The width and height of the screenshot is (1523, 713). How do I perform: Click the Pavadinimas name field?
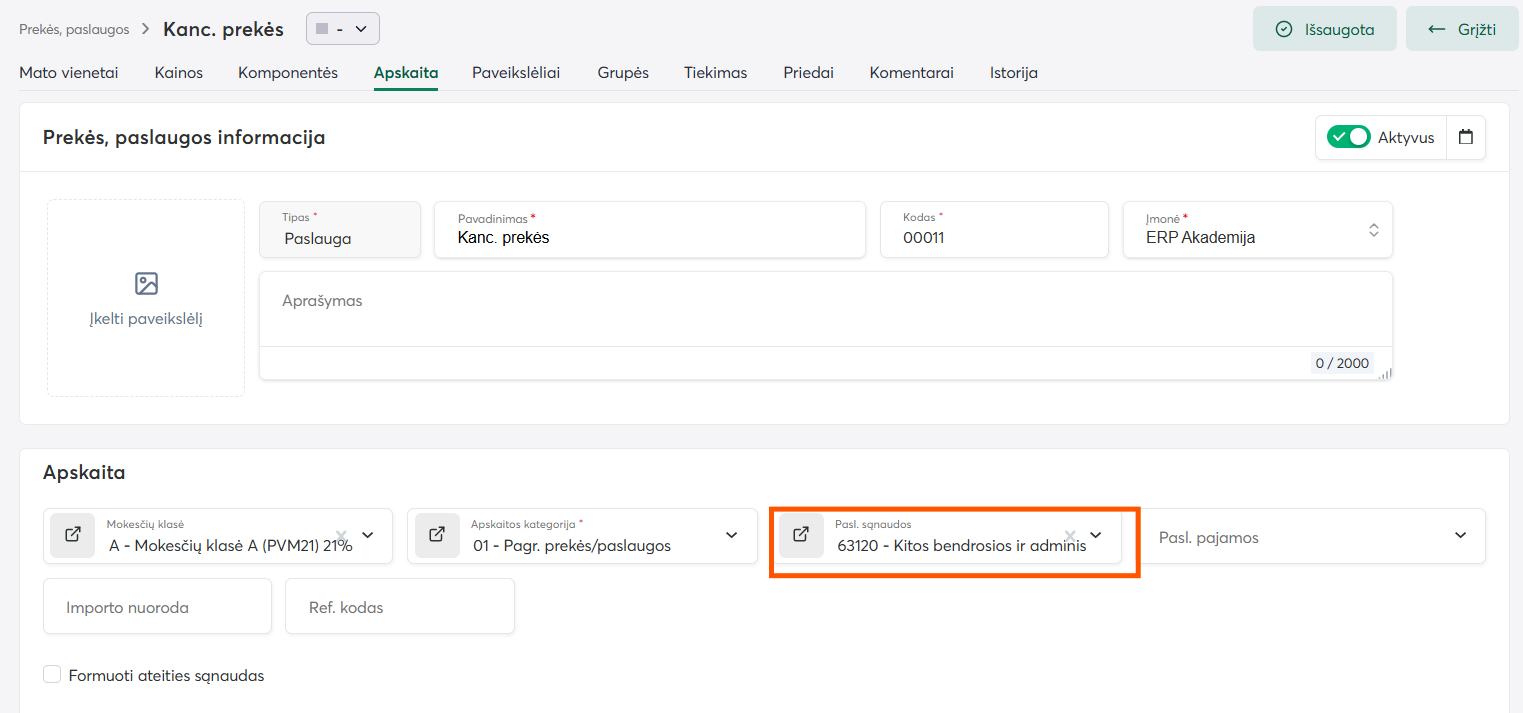650,229
